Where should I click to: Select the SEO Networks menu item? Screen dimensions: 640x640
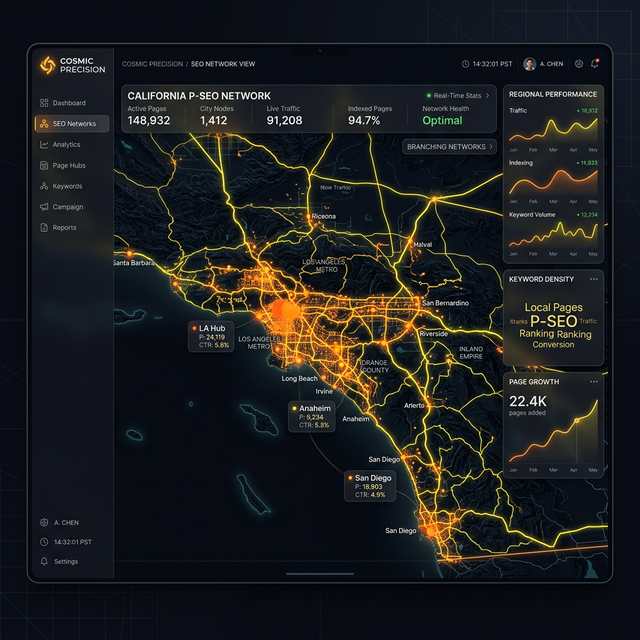point(71,124)
